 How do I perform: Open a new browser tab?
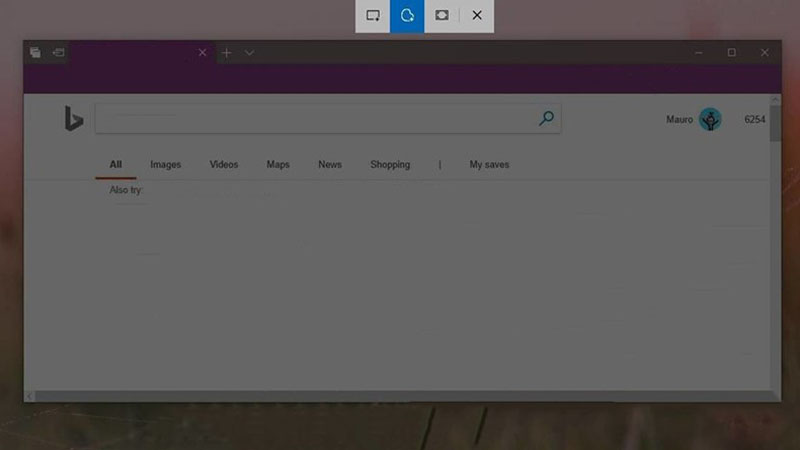tap(226, 53)
